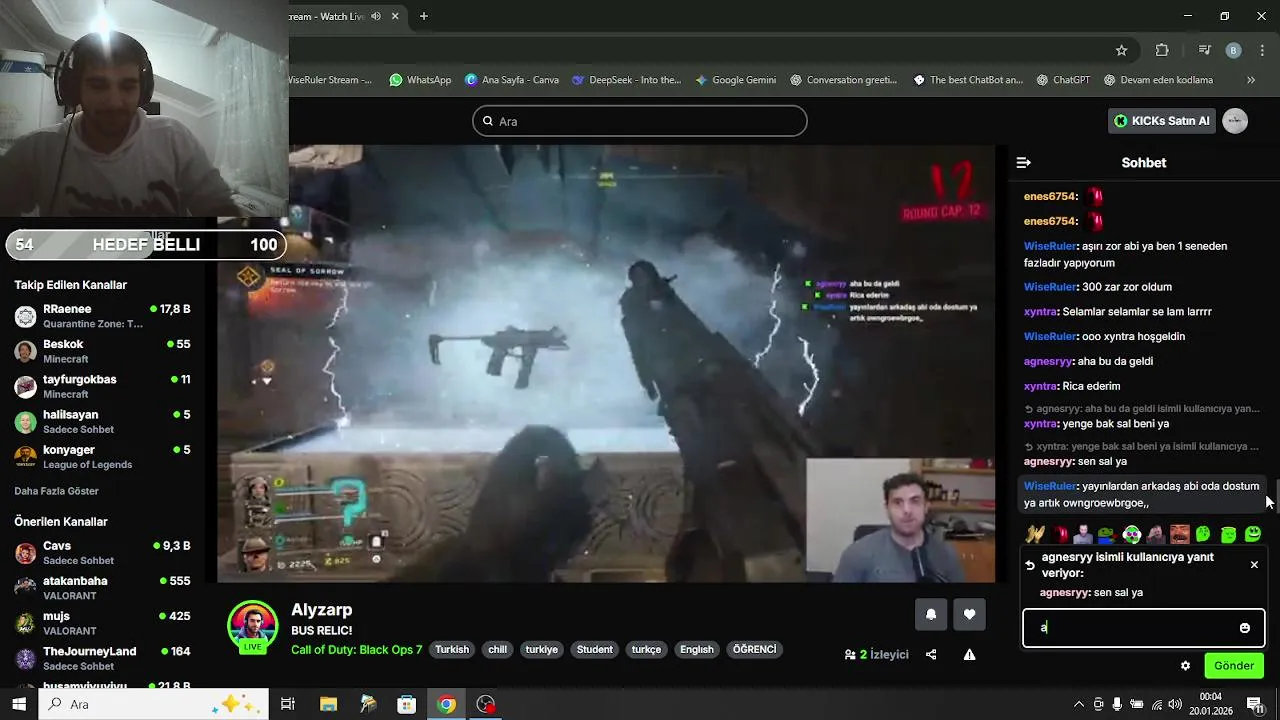Buy KICKs with KICKs Satın Al
This screenshot has width=1280, height=720.
[x=1162, y=121]
